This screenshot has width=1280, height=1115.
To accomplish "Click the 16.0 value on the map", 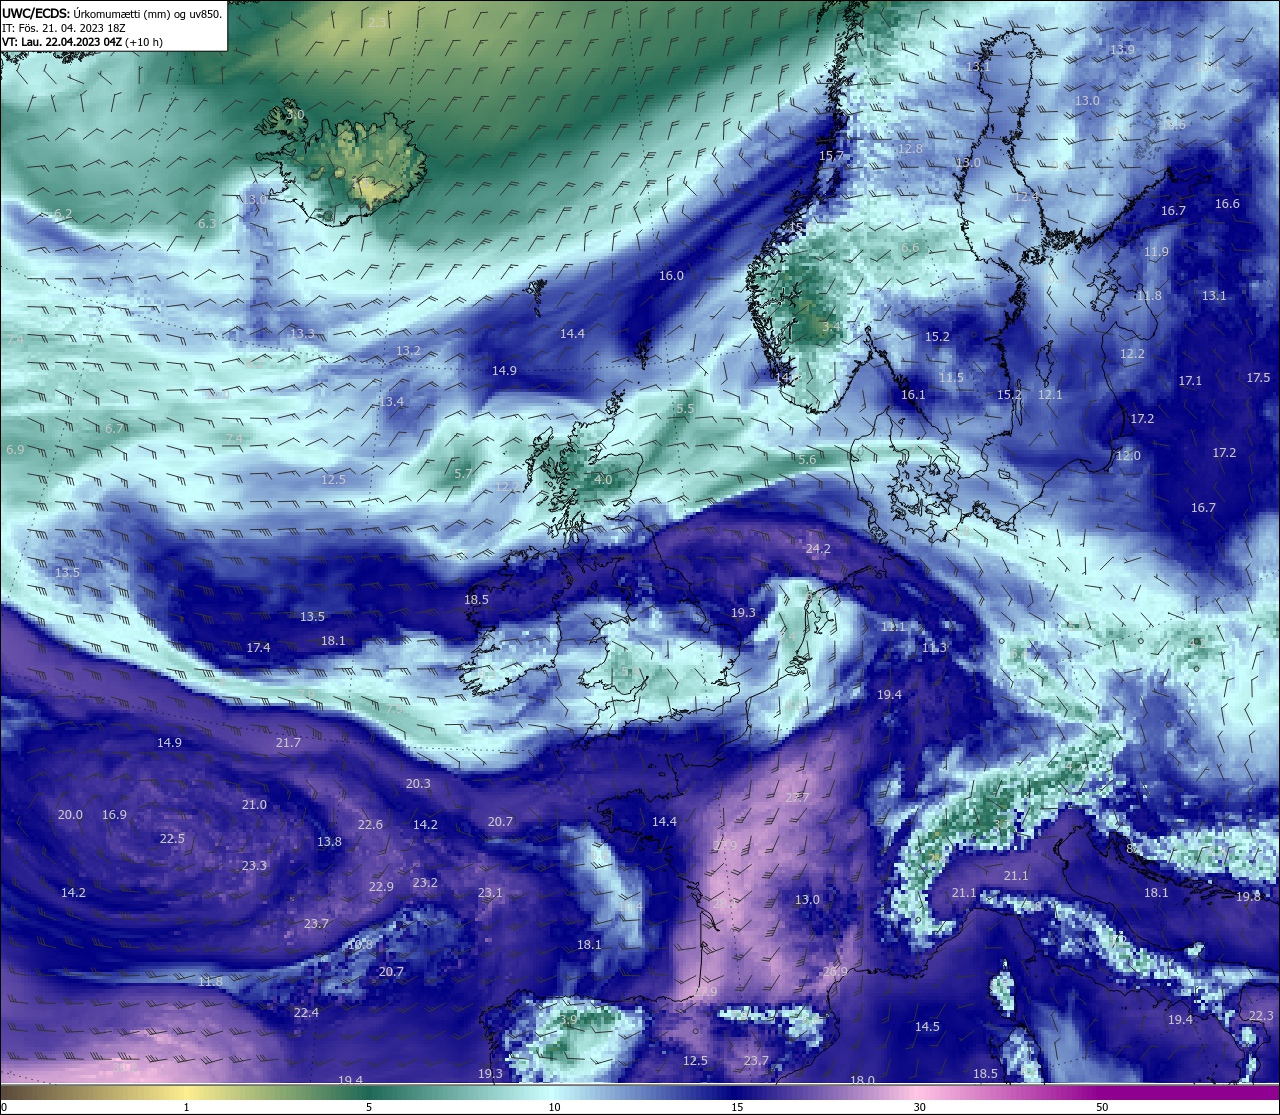I will 671,276.
